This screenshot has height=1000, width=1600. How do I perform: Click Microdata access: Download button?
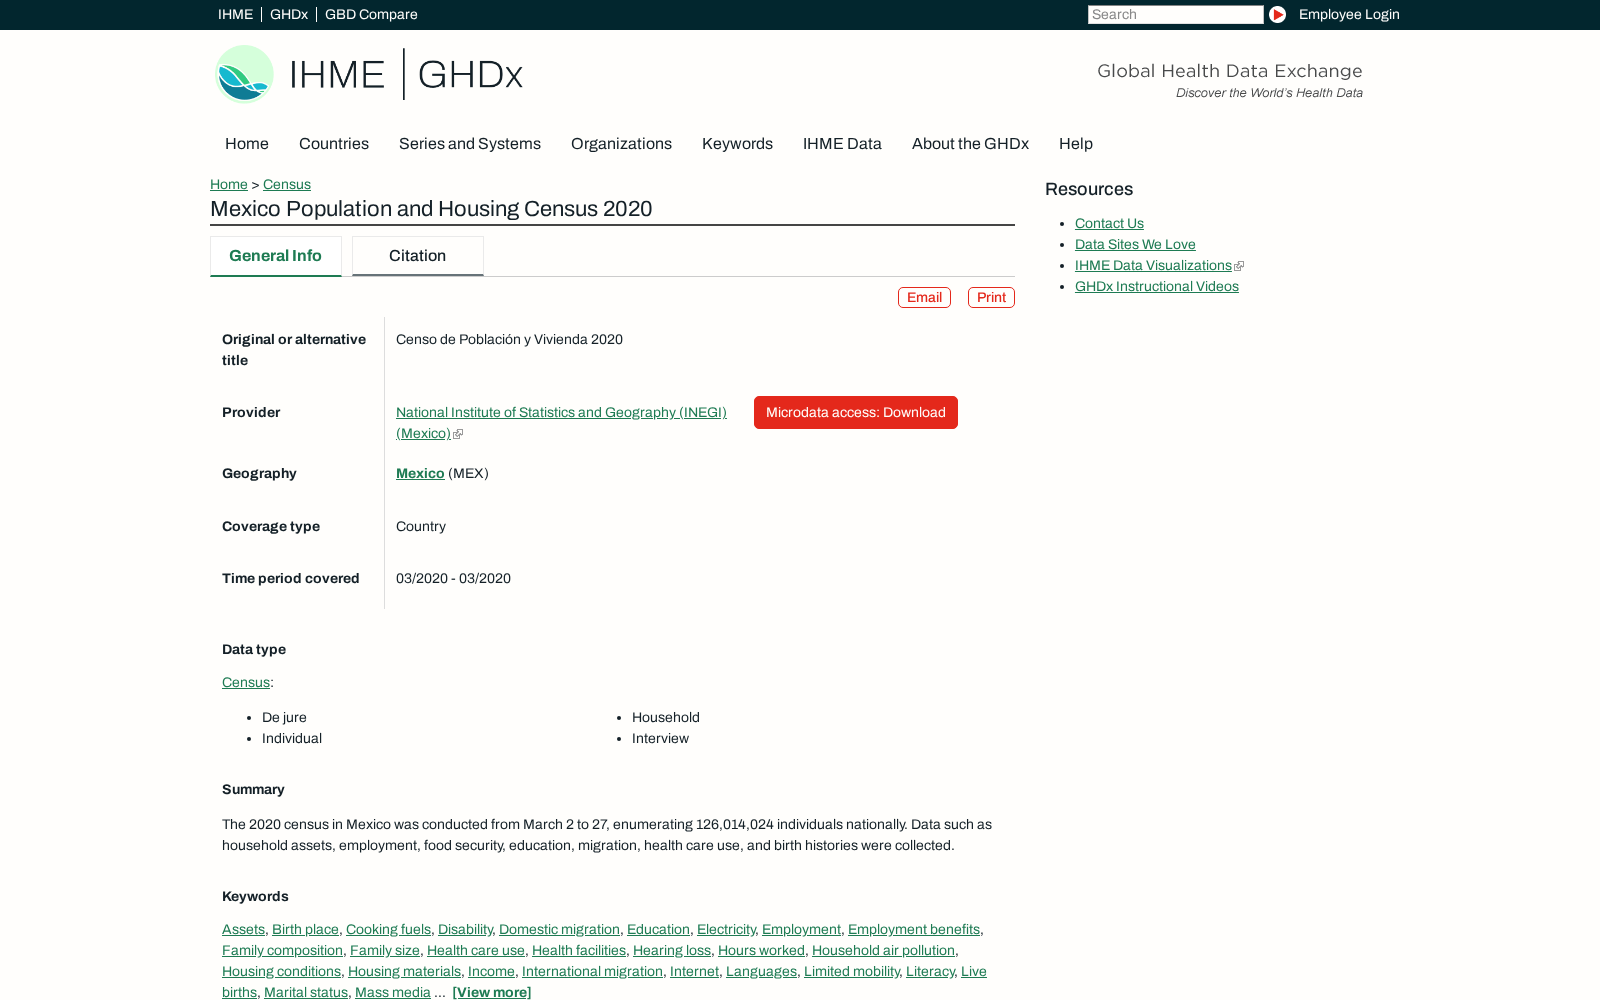click(856, 412)
